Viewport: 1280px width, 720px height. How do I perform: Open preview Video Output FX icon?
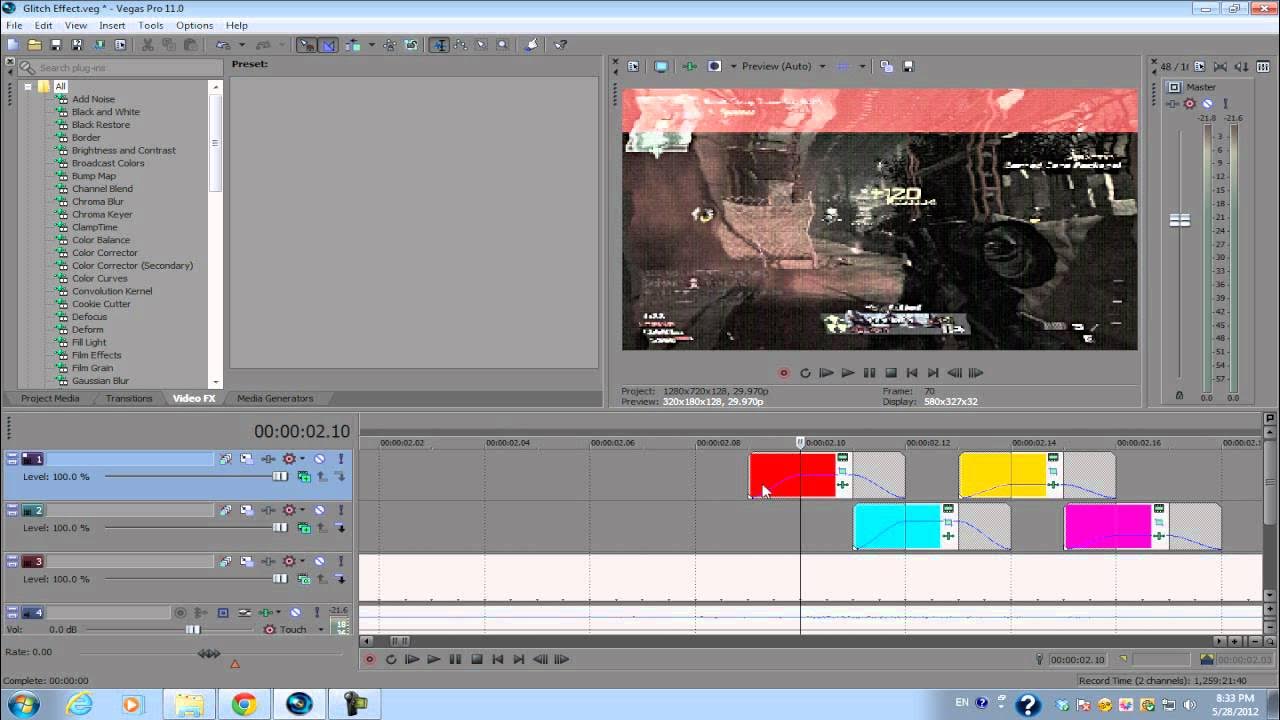point(690,66)
